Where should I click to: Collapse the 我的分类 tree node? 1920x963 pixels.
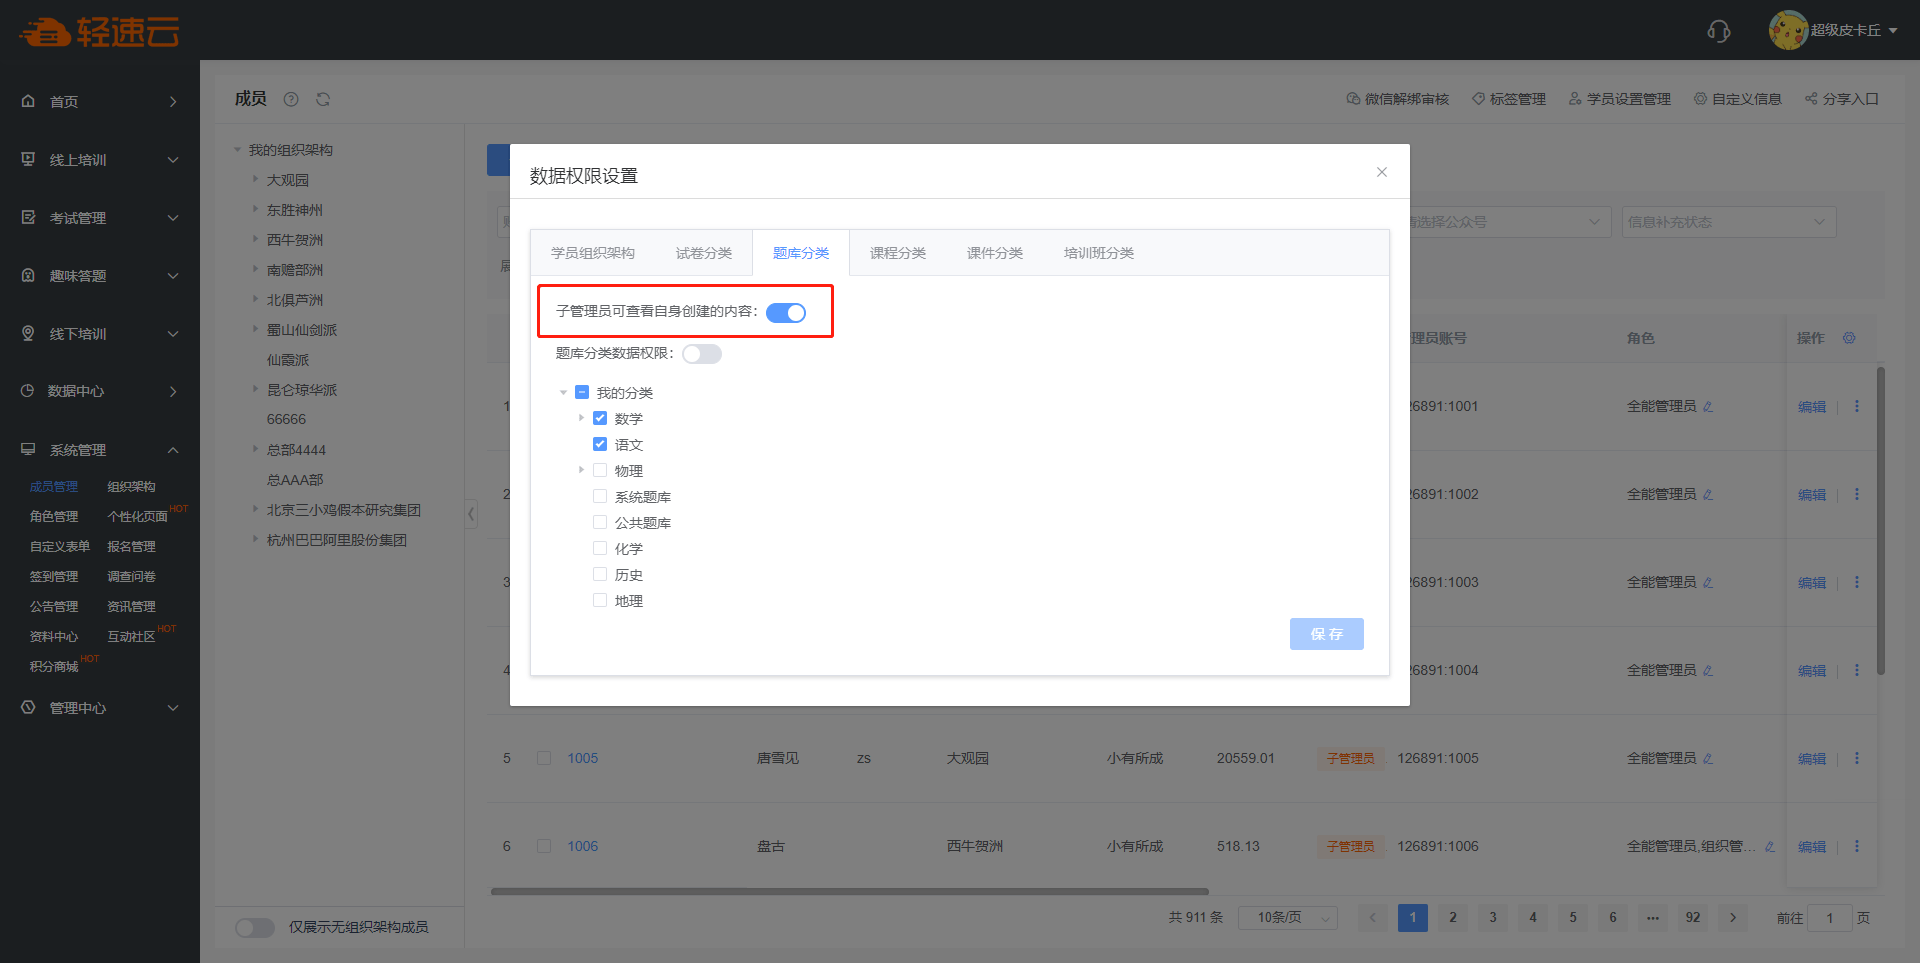pos(563,393)
